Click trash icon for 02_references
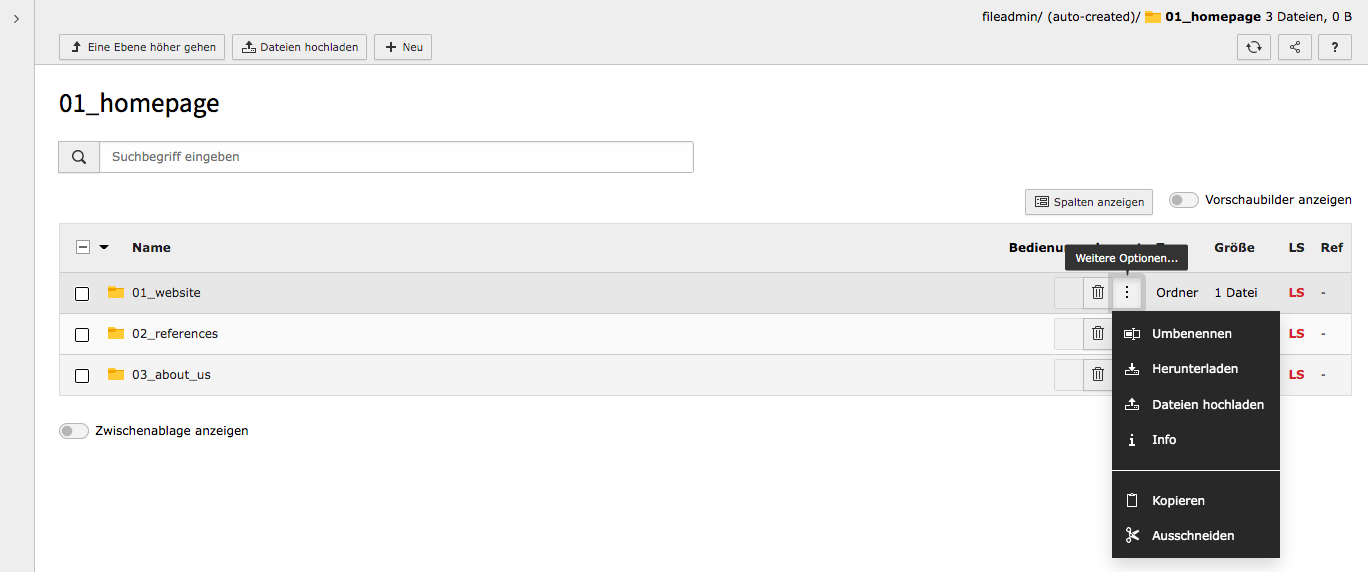 click(1098, 334)
